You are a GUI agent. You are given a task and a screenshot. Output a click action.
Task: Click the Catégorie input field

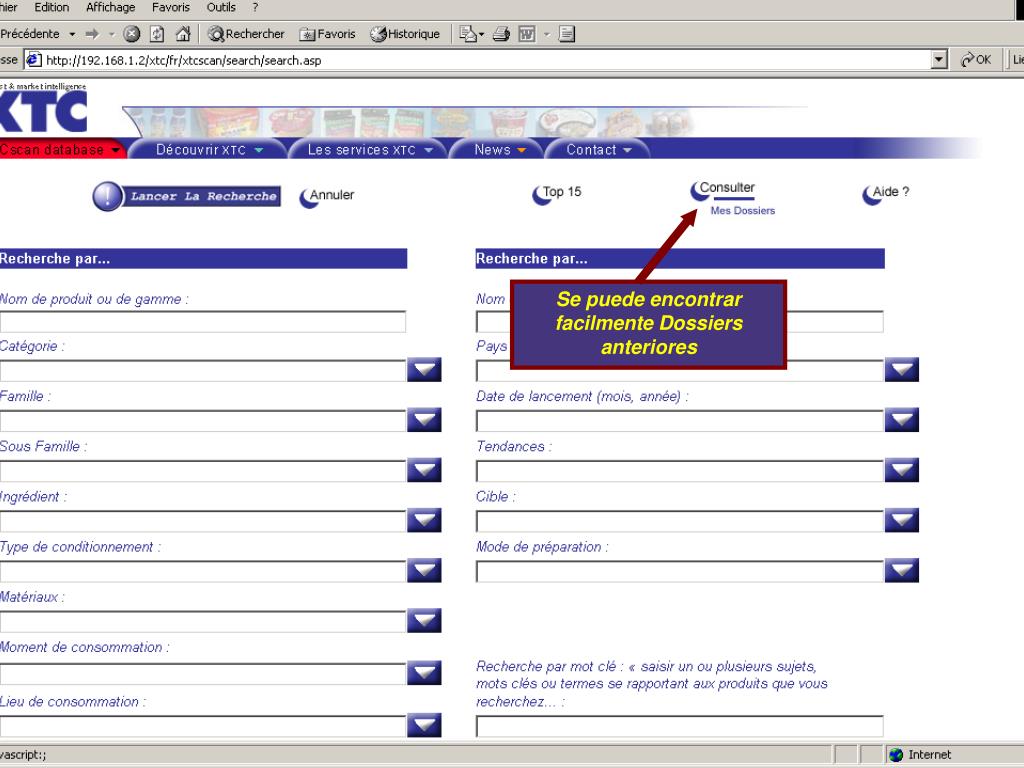203,370
